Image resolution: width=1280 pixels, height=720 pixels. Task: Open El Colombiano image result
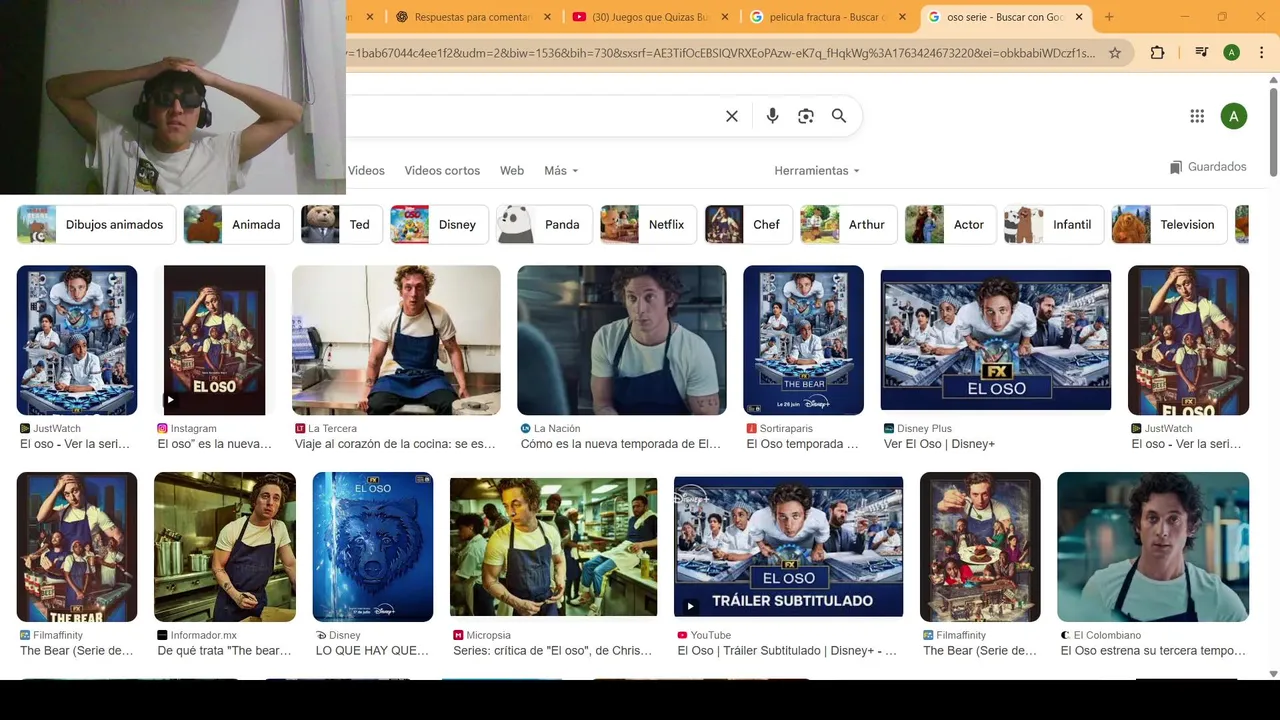coord(1153,547)
